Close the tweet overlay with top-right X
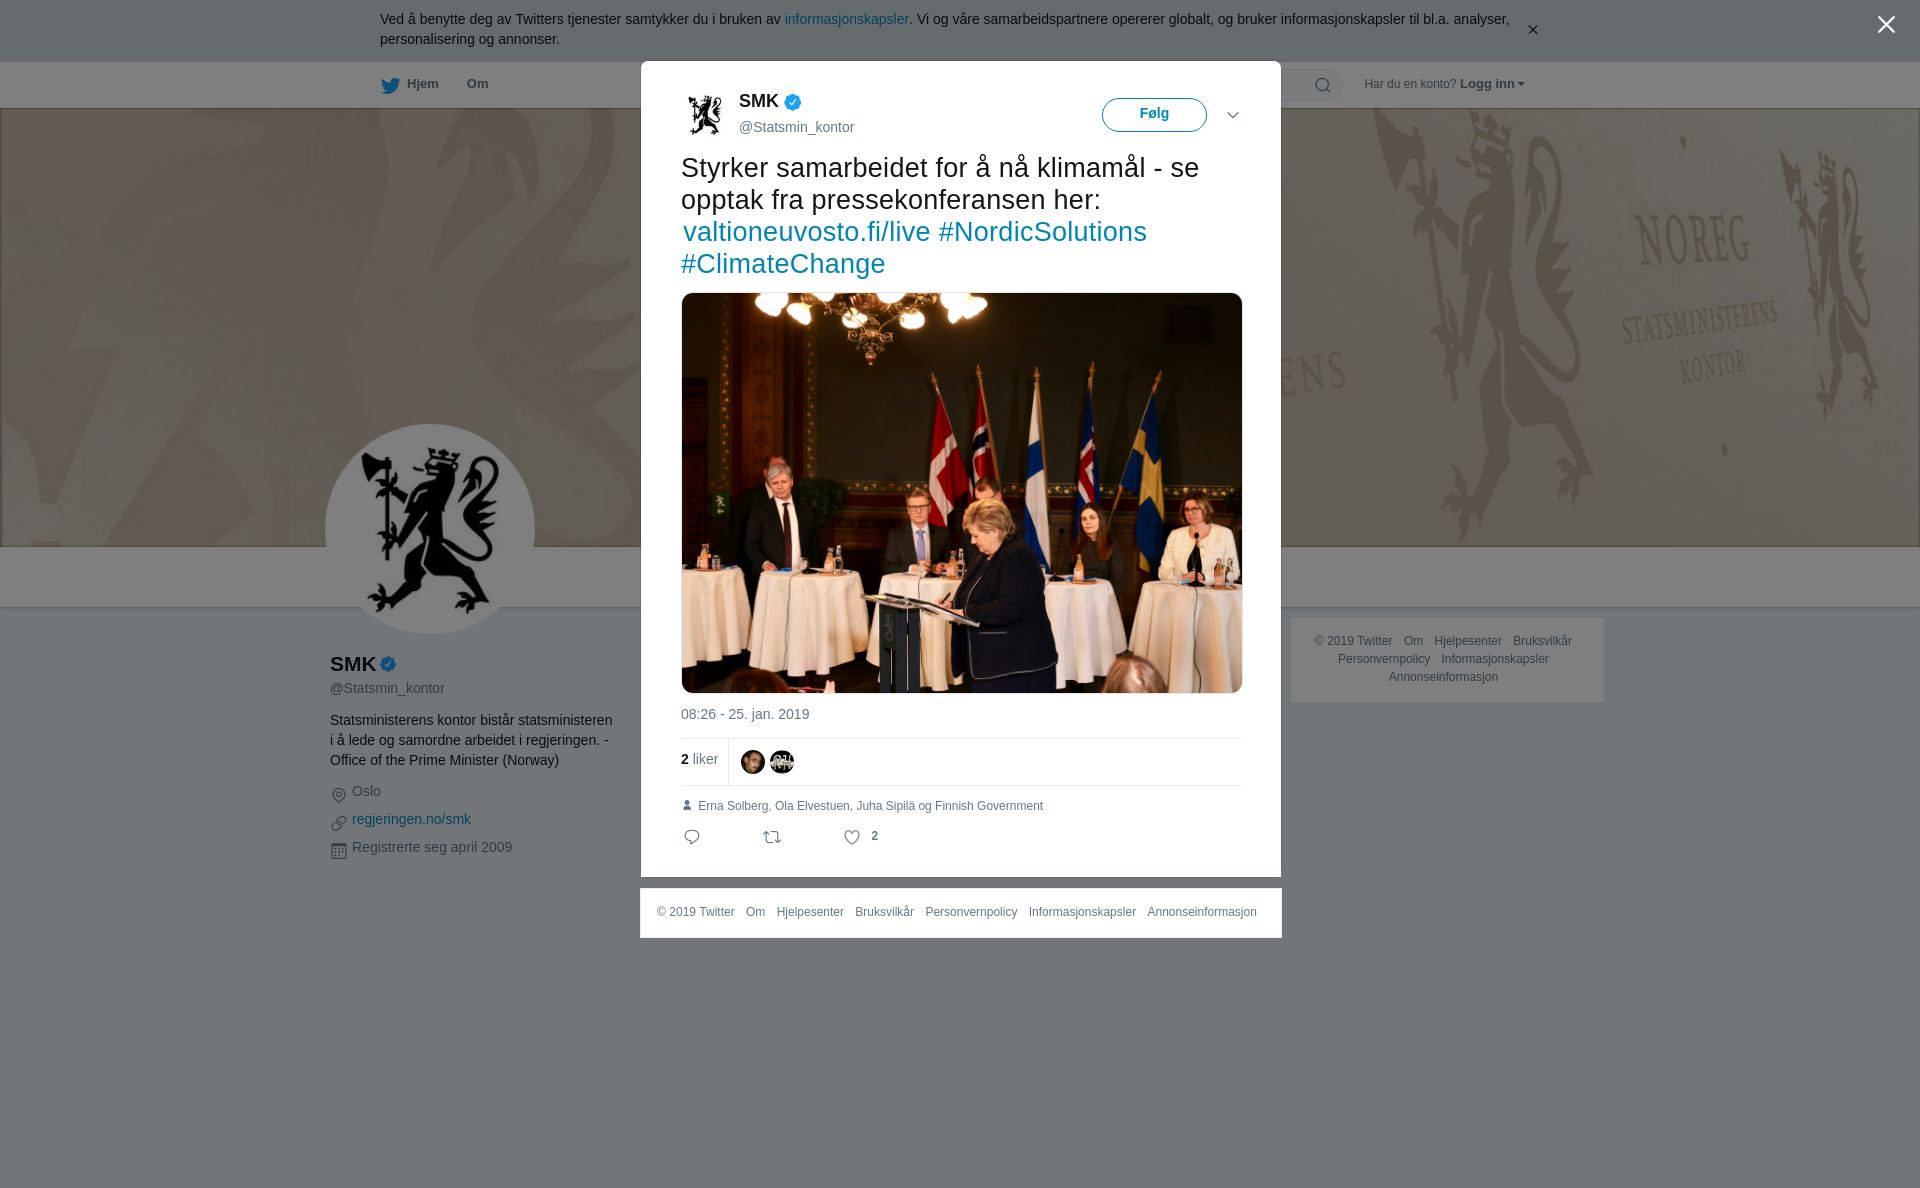1920x1188 pixels. [x=1886, y=25]
